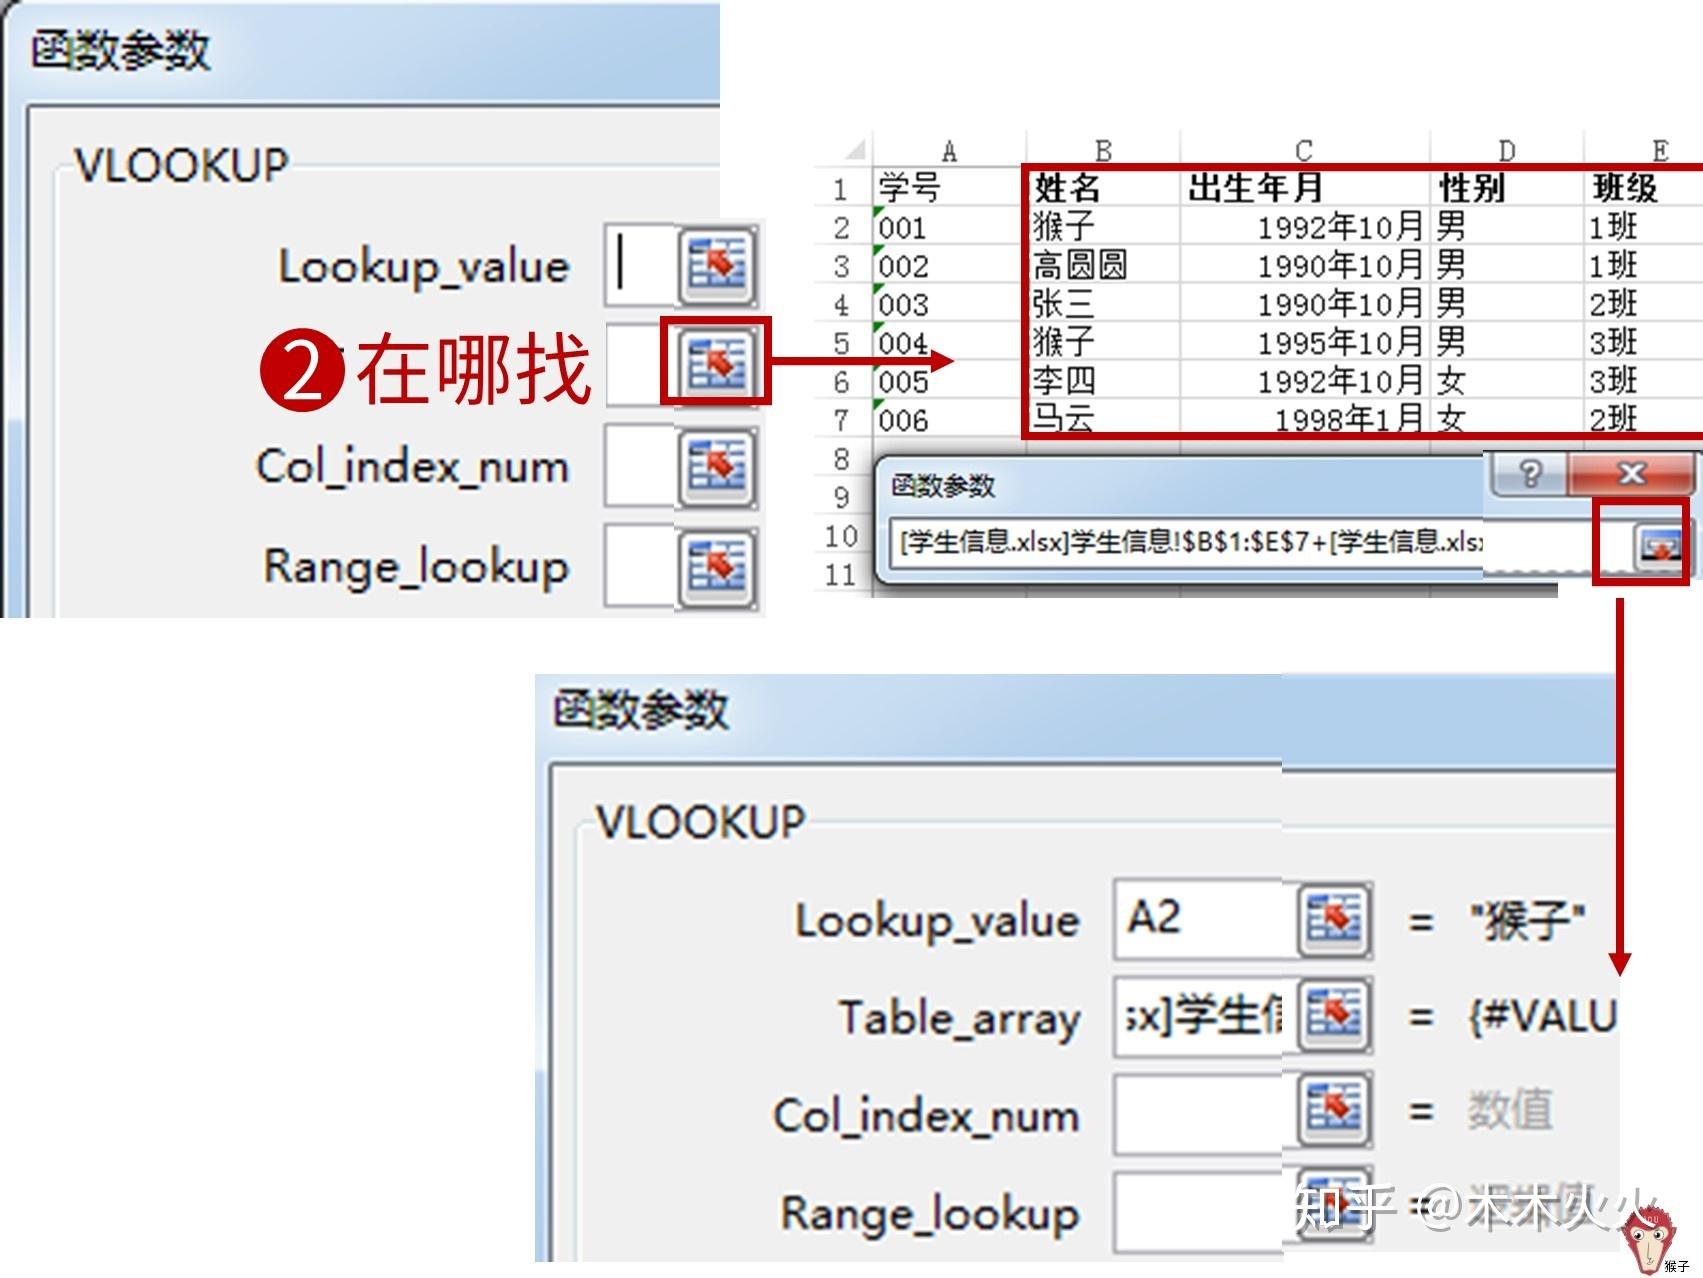Click range selector beside Lookup_value field containing A2

click(x=1333, y=918)
